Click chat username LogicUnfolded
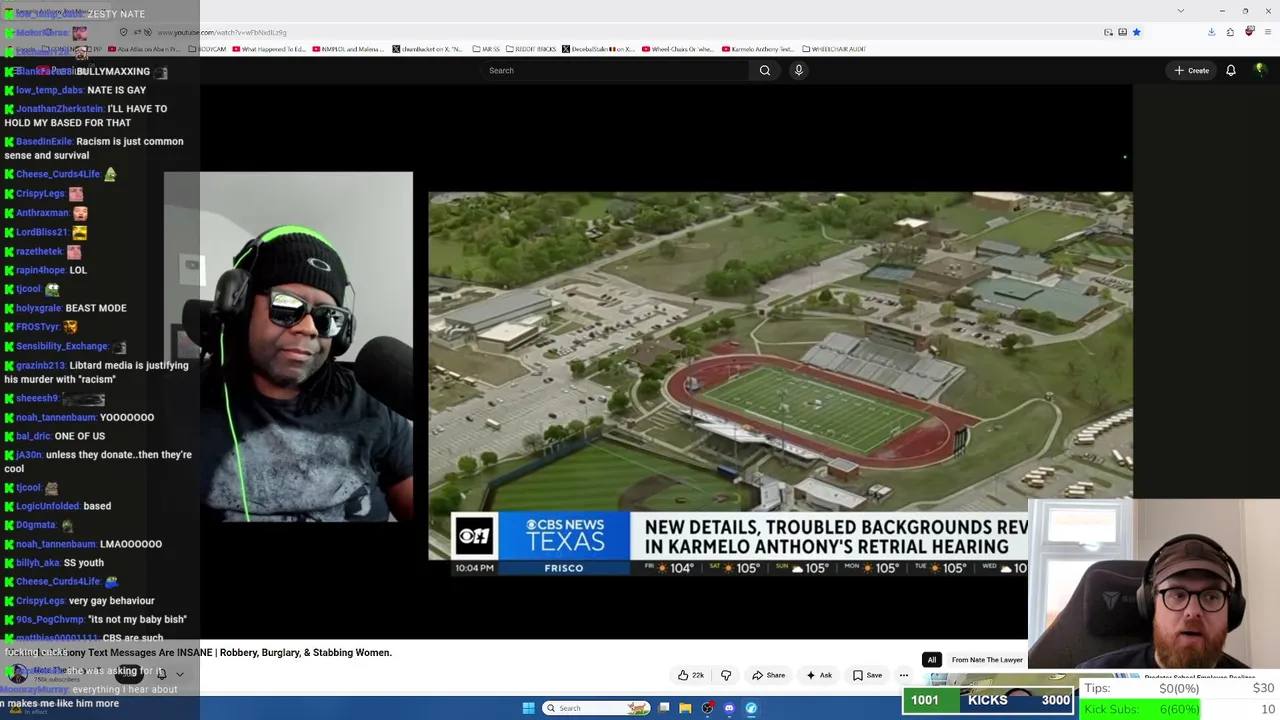This screenshot has height=720, width=1280. tap(48, 506)
